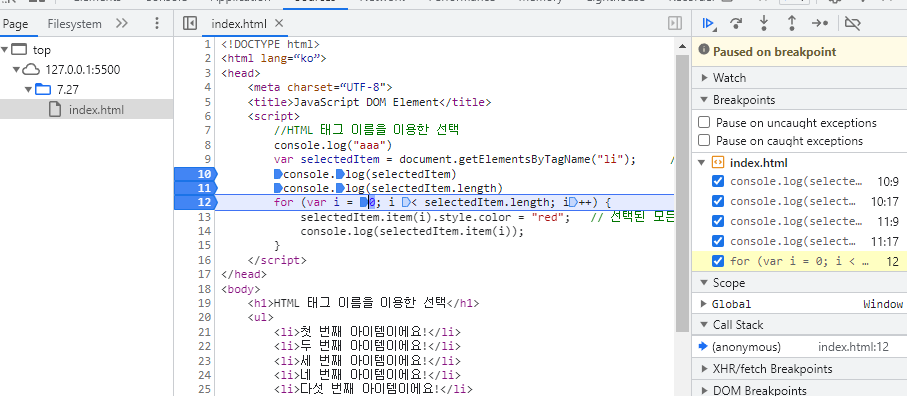
Task: Click line 10 breakpoint marker in gutter
Action: point(196,174)
